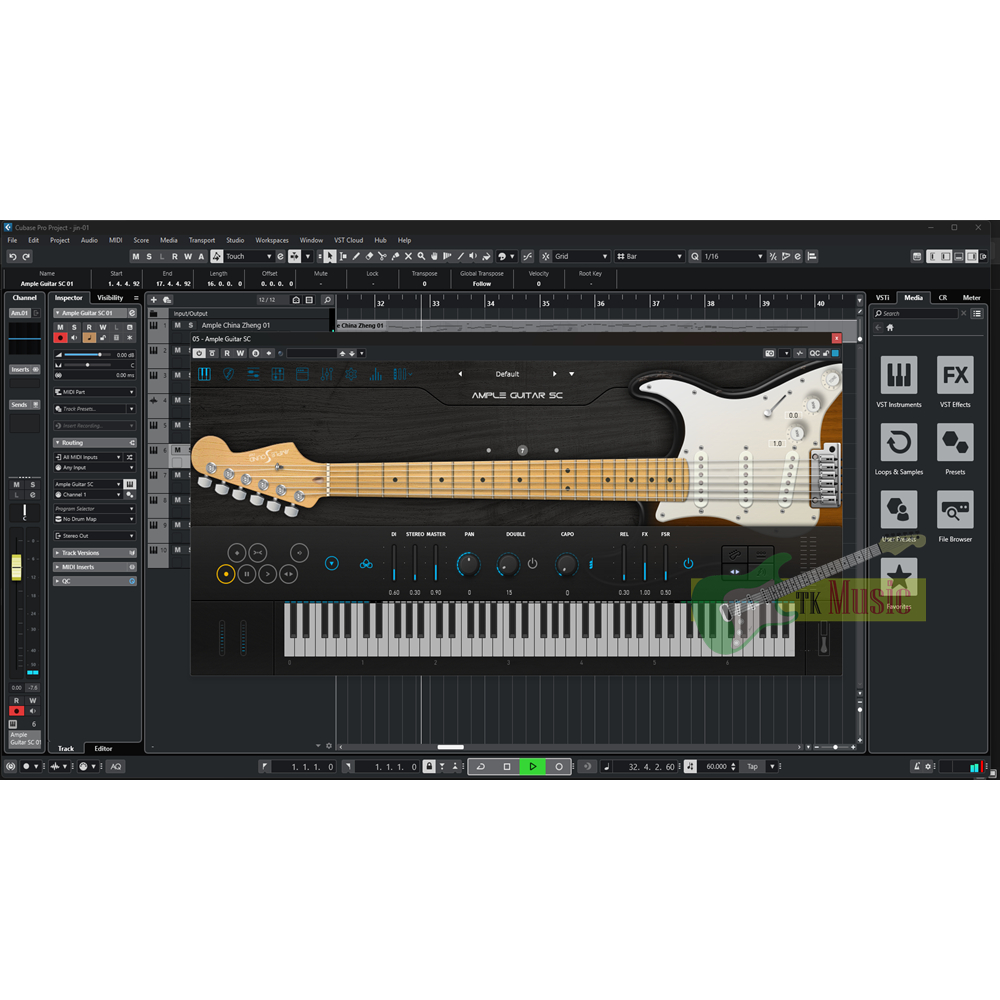The width and height of the screenshot is (1000, 1000).
Task: Open Ample Guitar tab player icon
Action: click(253, 374)
